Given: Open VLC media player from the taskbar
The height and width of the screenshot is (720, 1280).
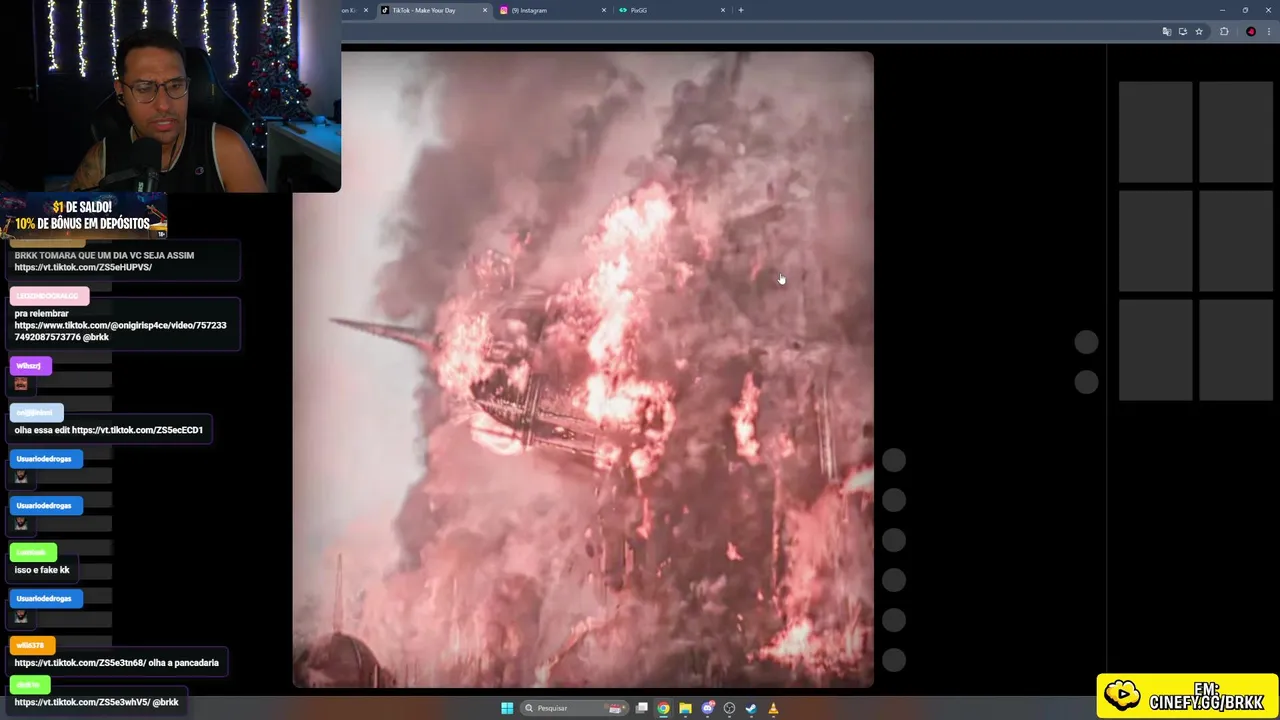Looking at the screenshot, I should point(773,708).
